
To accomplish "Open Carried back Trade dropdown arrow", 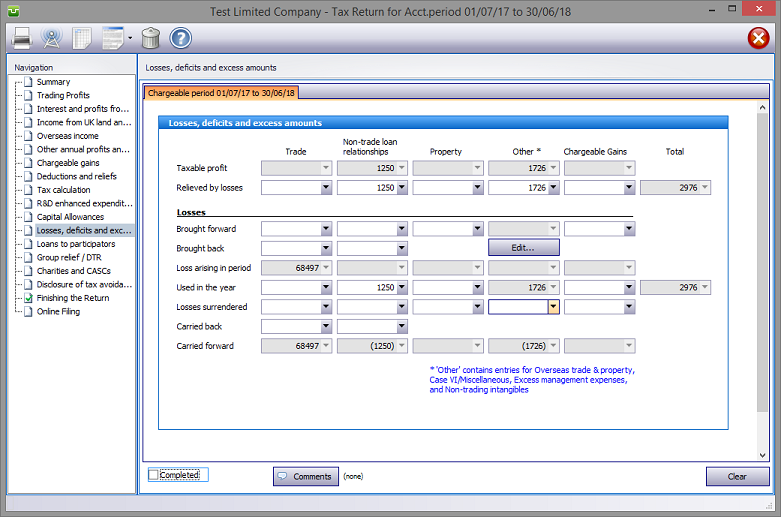I will coord(326,326).
